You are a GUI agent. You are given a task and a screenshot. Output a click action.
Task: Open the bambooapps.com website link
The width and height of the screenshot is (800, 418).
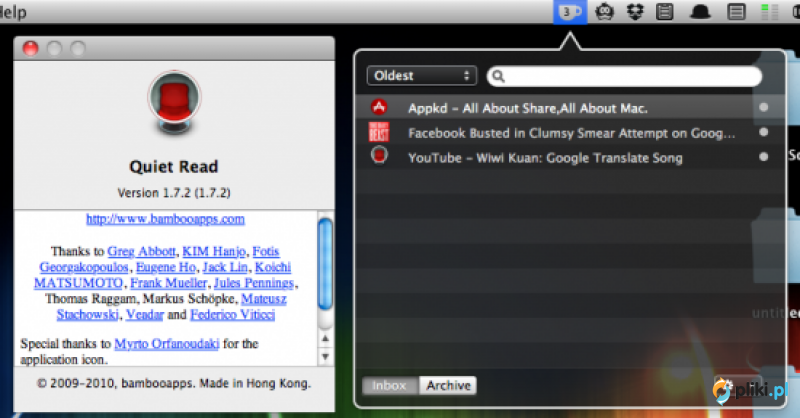(165, 219)
